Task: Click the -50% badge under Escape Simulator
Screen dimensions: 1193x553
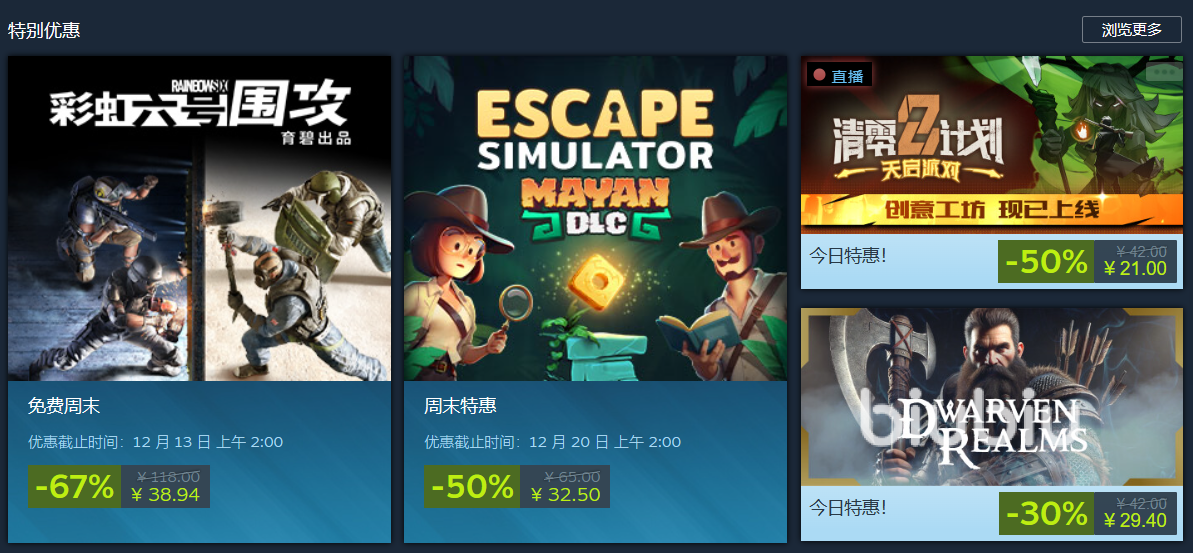Action: tap(472, 487)
